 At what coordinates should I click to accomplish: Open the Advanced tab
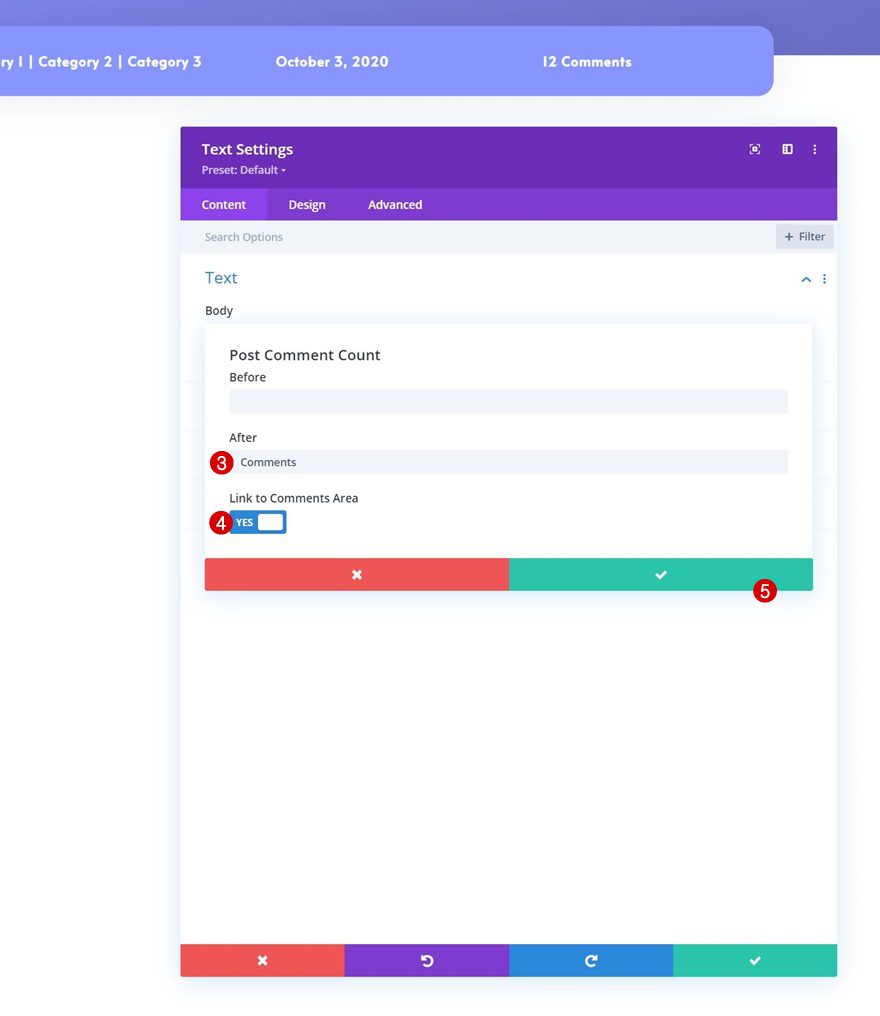point(394,204)
